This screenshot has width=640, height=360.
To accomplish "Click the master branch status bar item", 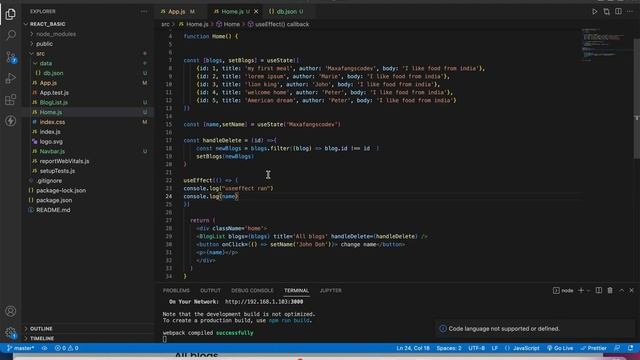I will [x=20, y=348].
